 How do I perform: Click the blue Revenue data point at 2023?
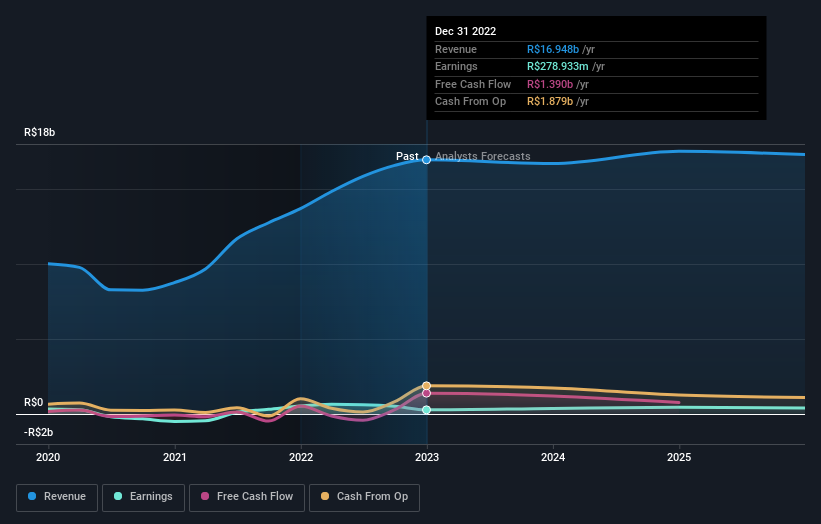coord(427,160)
